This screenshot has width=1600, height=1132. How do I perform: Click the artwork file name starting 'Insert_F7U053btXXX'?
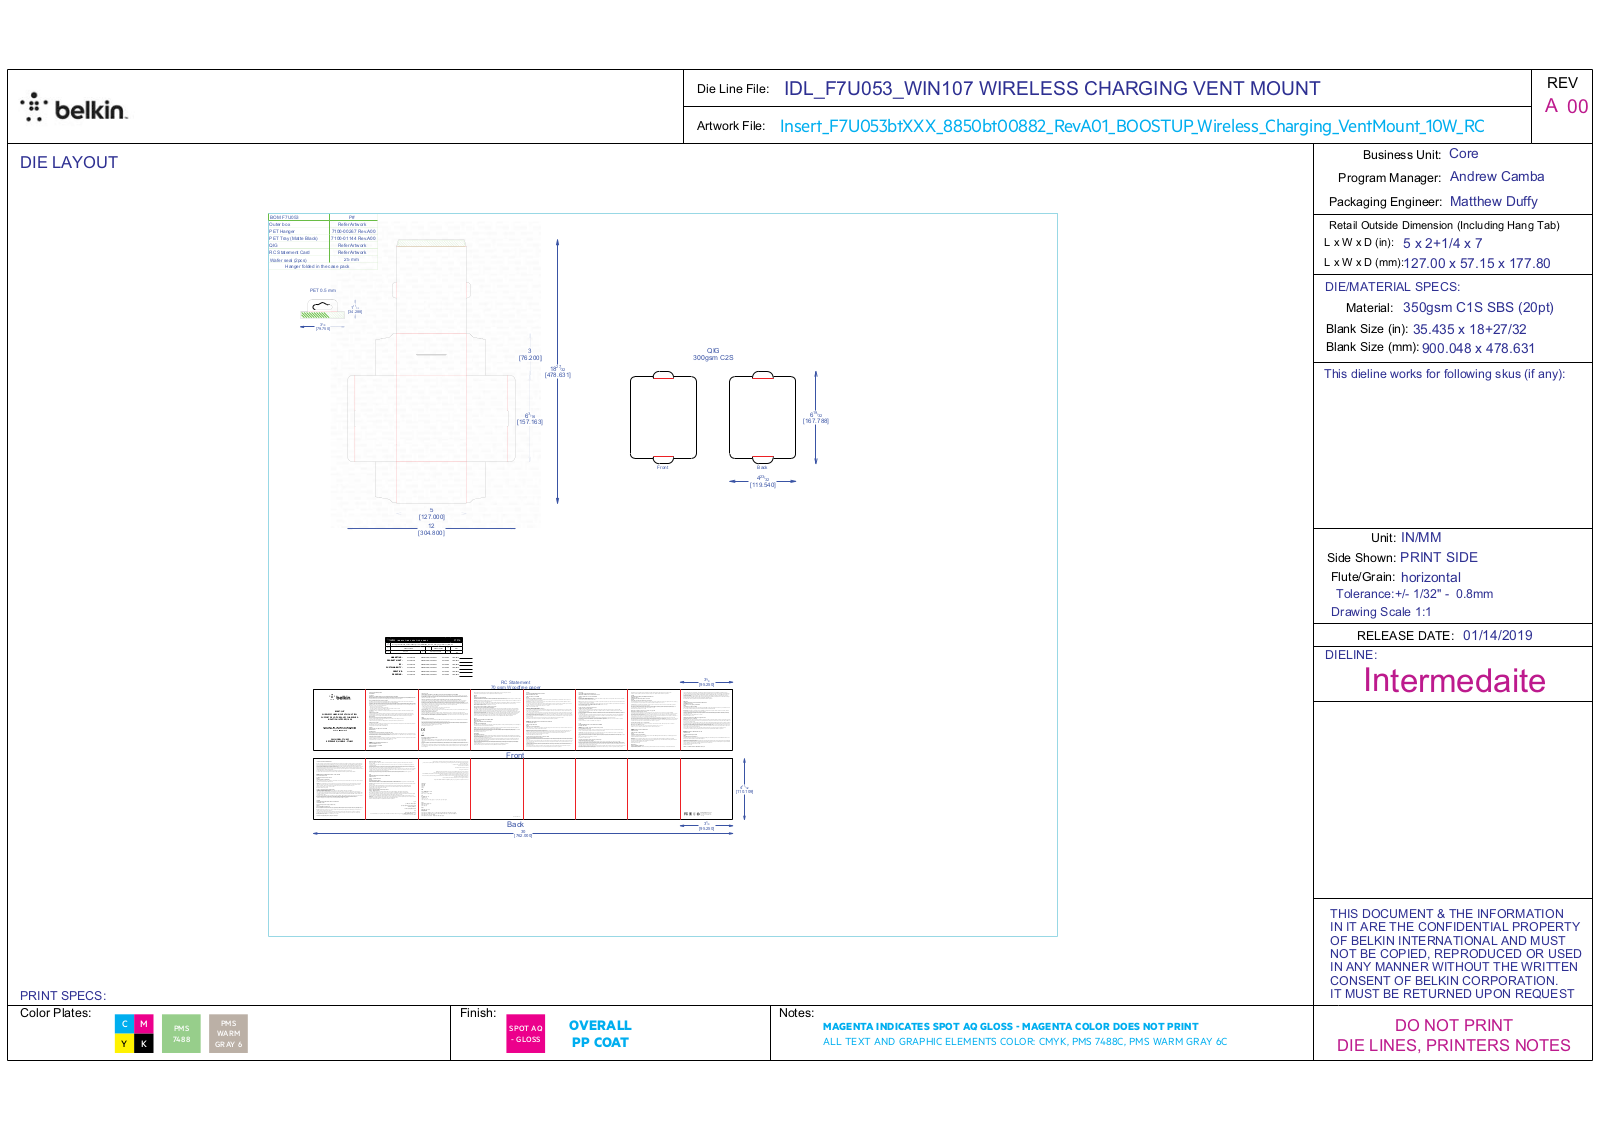pos(1132,126)
